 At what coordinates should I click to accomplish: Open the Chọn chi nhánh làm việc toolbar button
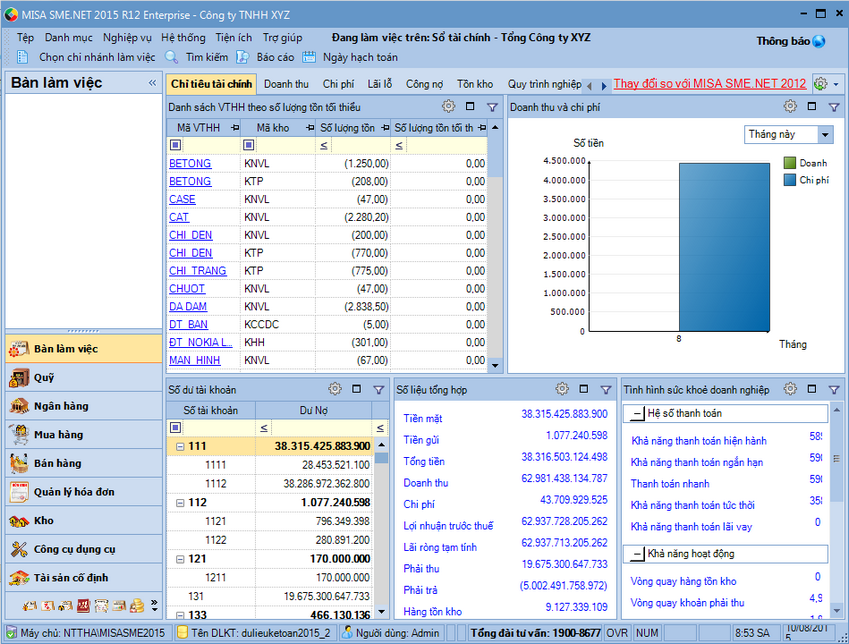[x=87, y=57]
